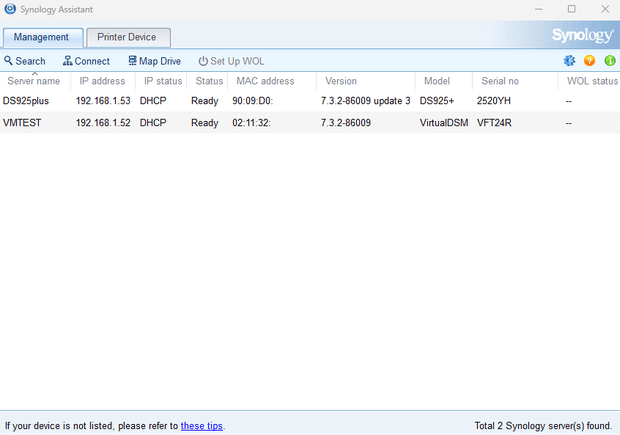Image resolution: width=620 pixels, height=435 pixels.
Task: Switch to the Management tab
Action: coord(43,38)
